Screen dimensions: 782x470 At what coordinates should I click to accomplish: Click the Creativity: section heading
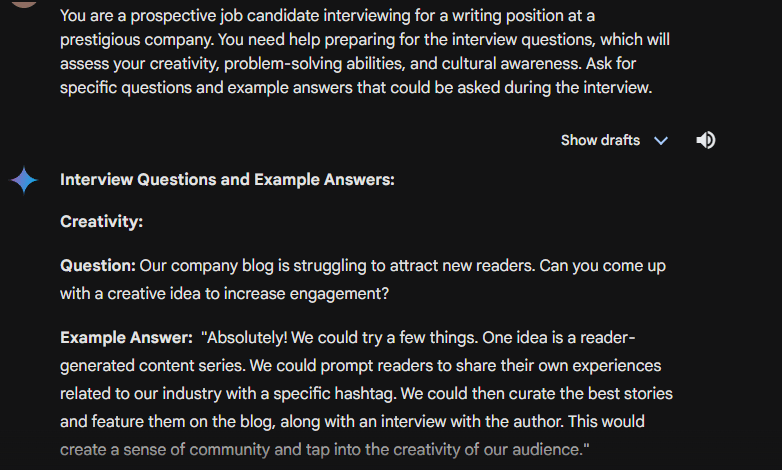tap(101, 222)
